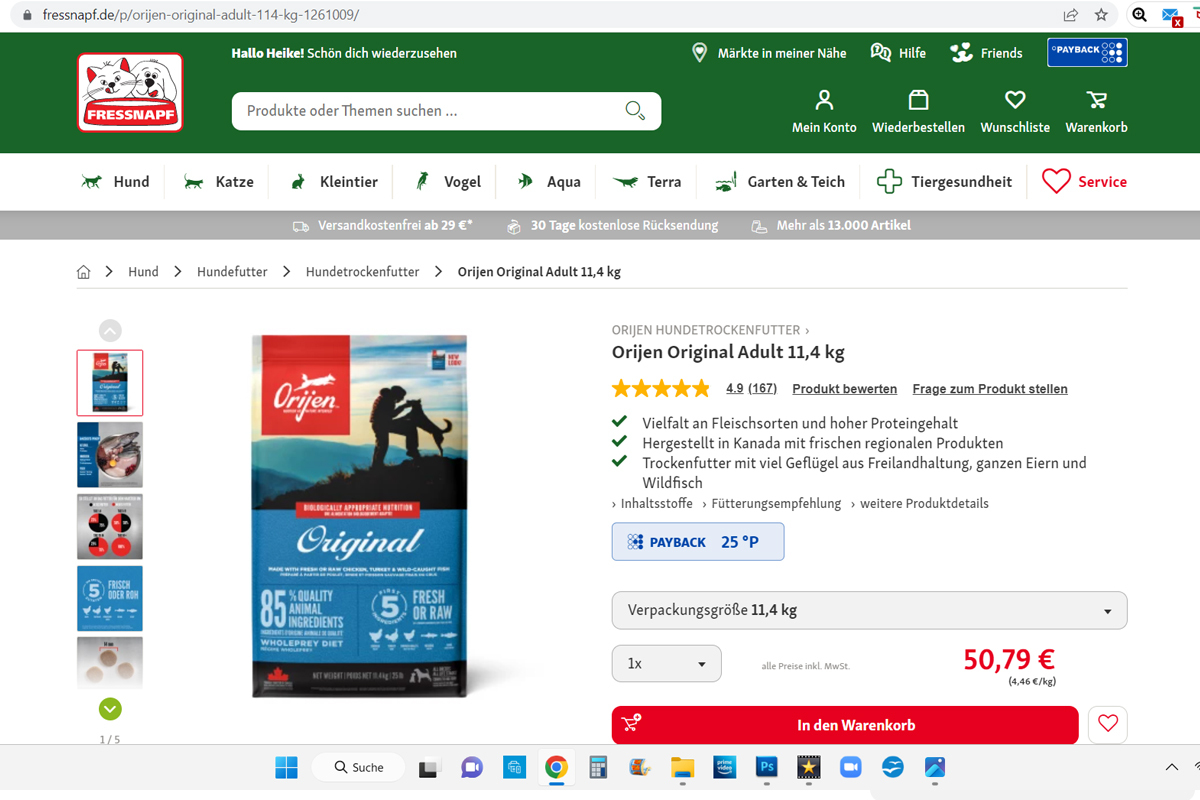Click the Fressnapf logo
This screenshot has width=1200, height=800.
point(130,92)
